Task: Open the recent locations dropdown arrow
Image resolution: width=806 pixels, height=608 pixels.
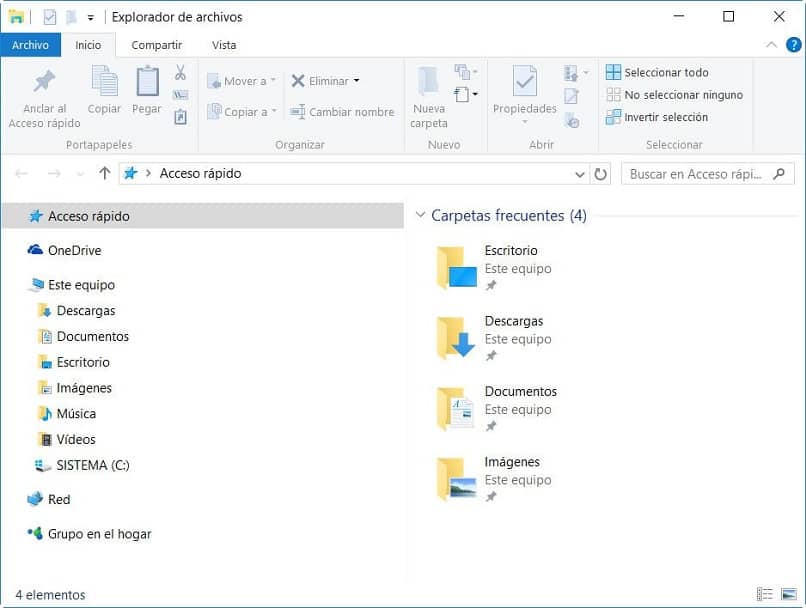Action: [80, 174]
